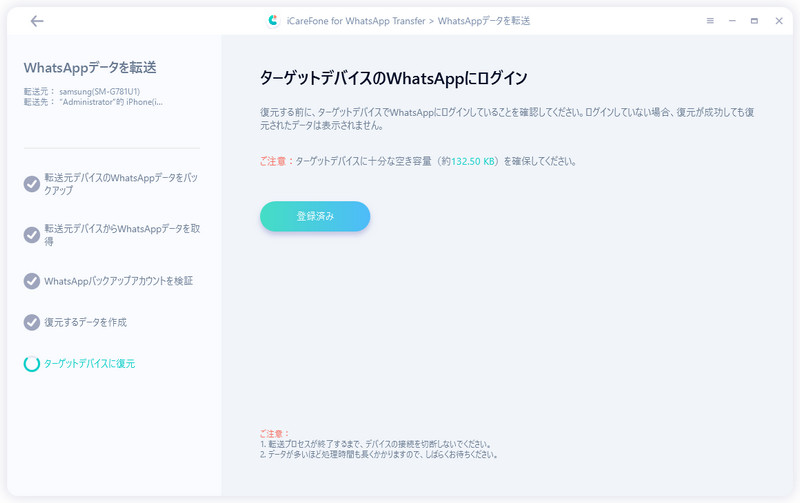Viewport: 800px width, 503px height.
Task: Click source device samsung(SM-G781U1) text
Action: point(99,92)
